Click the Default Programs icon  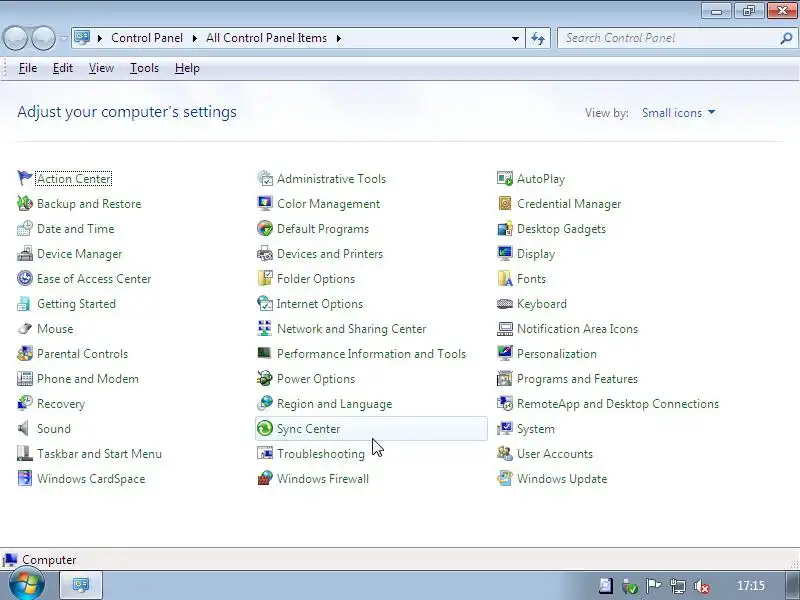265,228
